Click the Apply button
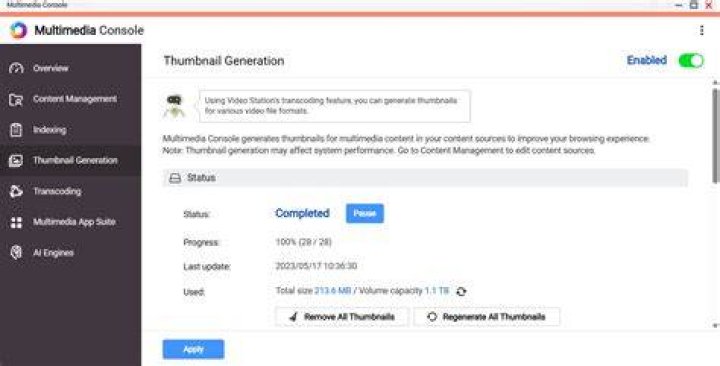720x366 pixels. coord(193,349)
